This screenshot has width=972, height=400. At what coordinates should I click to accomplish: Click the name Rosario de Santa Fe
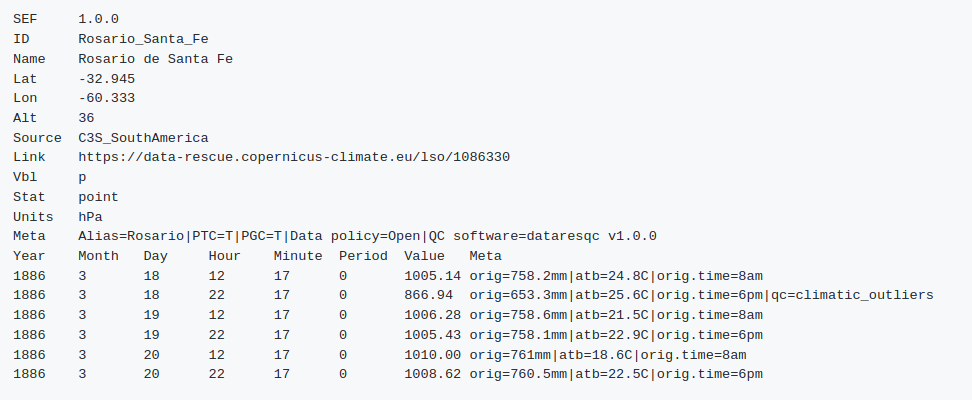click(155, 59)
